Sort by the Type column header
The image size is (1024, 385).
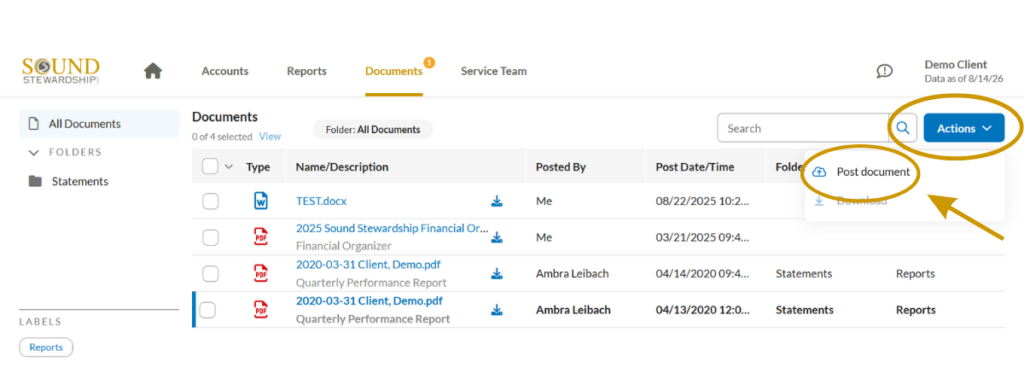click(258, 167)
